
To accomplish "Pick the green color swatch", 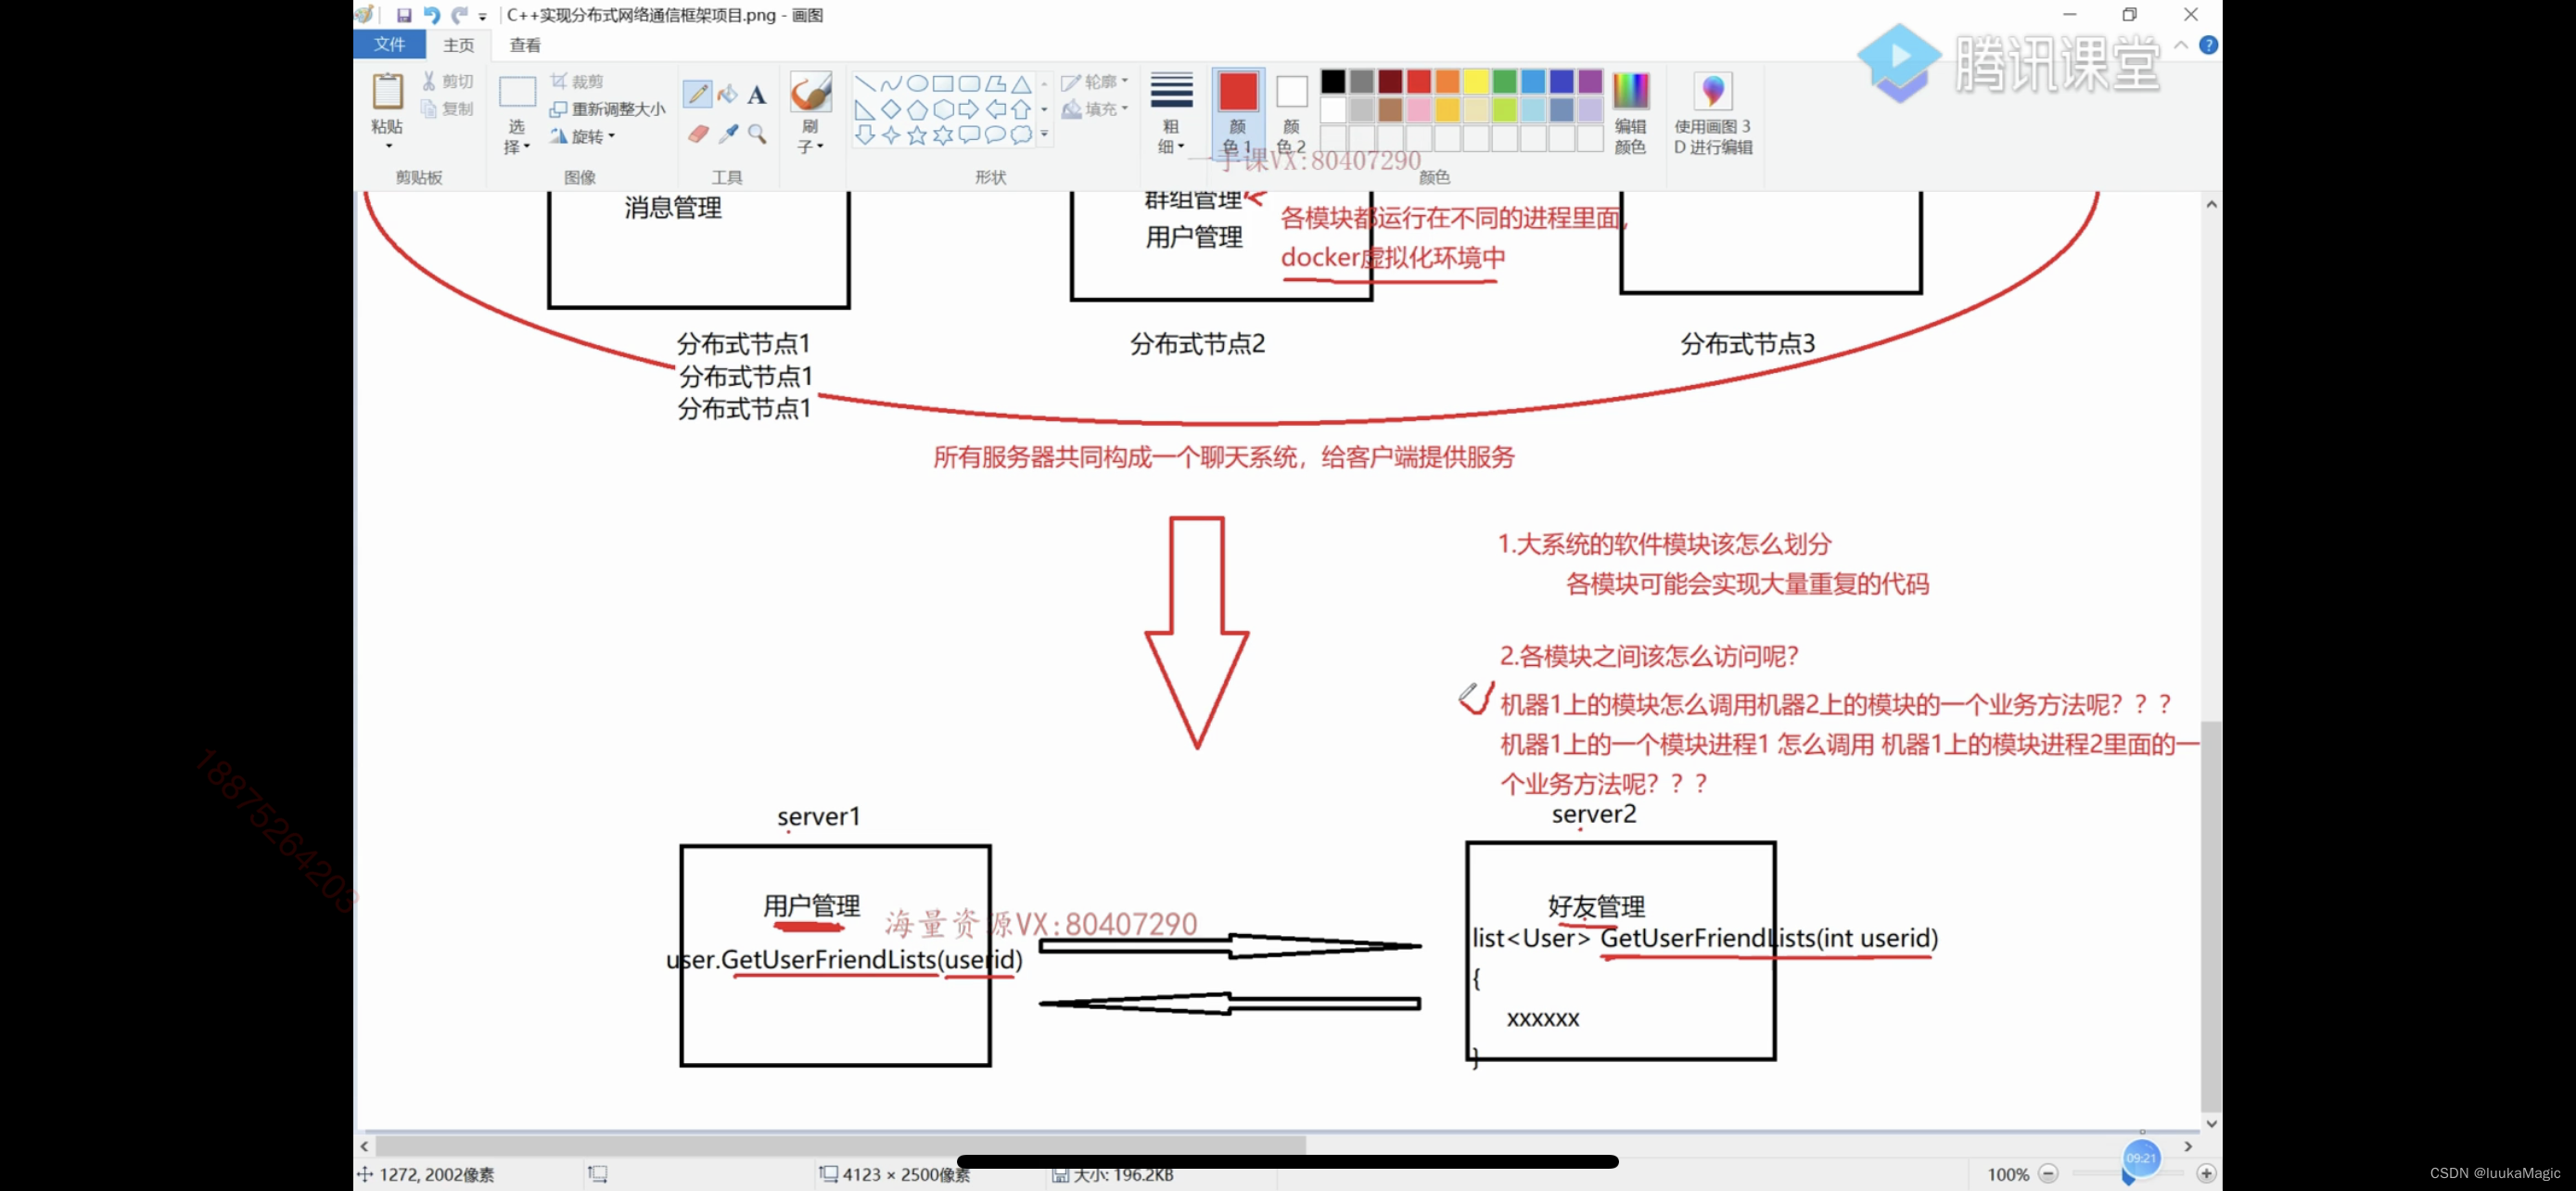I will tap(1504, 81).
